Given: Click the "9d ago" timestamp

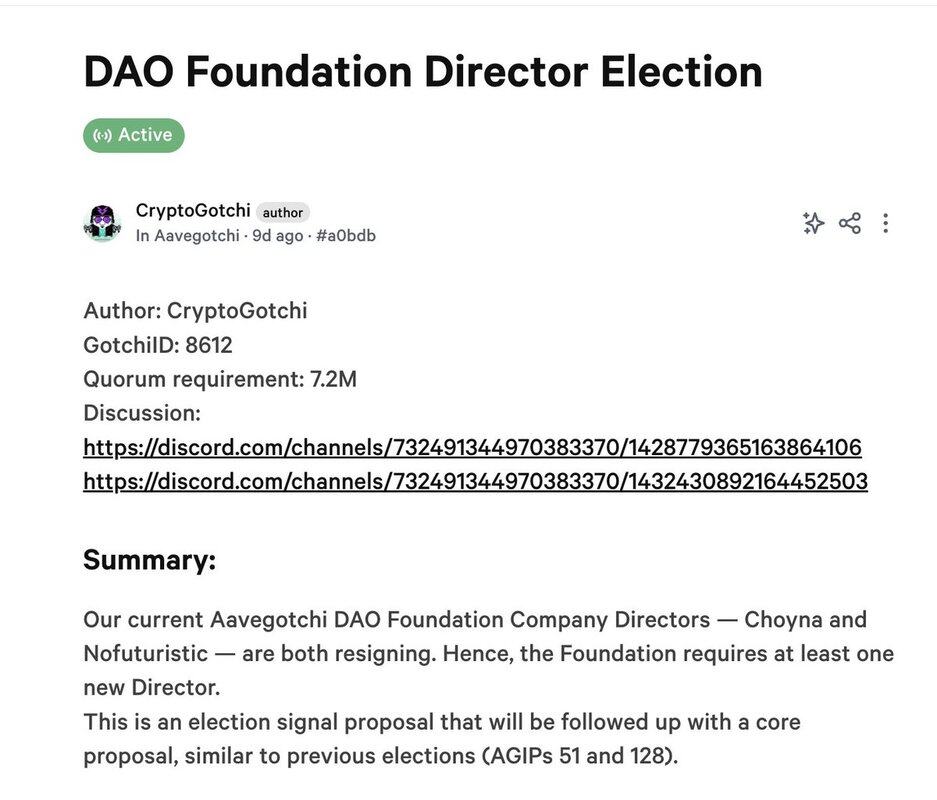Looking at the screenshot, I should click(x=277, y=236).
